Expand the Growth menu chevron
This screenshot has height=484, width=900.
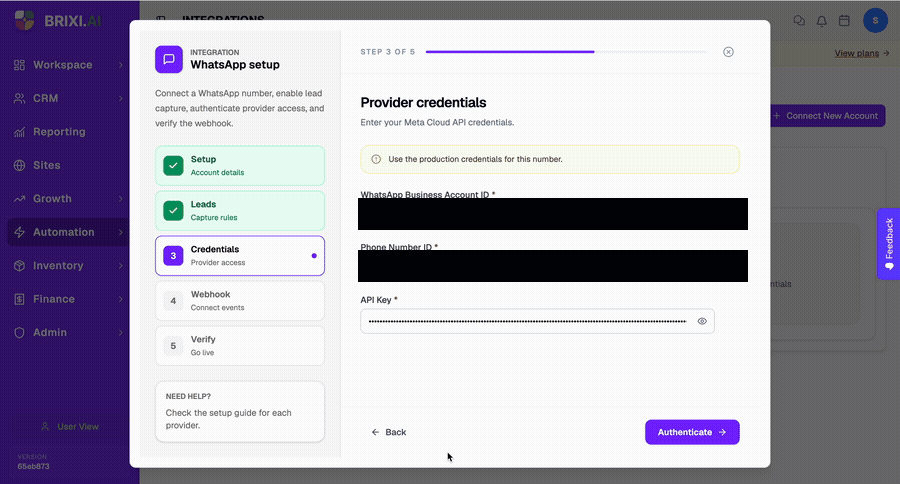point(121,199)
